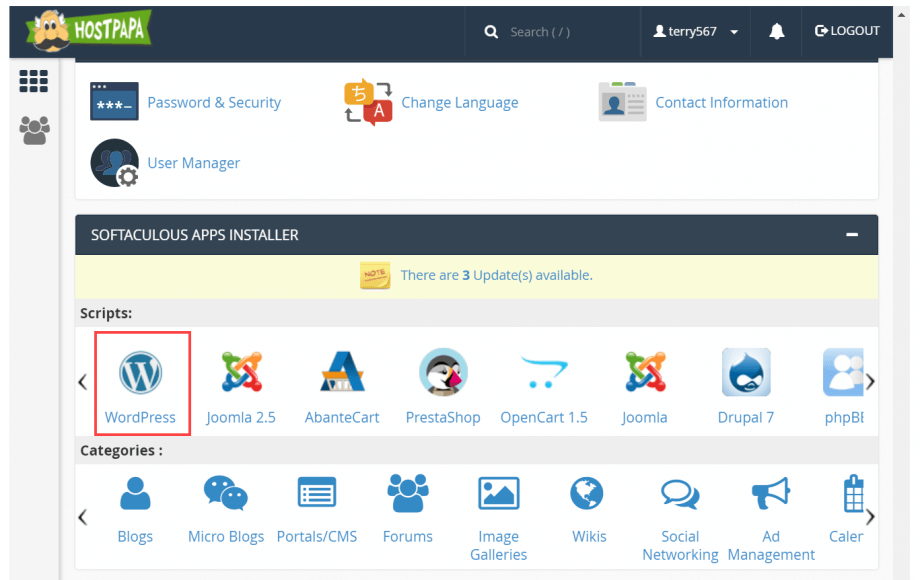920x580 pixels.
Task: Open the Joomla 2.5 script
Action: pyautogui.click(x=240, y=383)
